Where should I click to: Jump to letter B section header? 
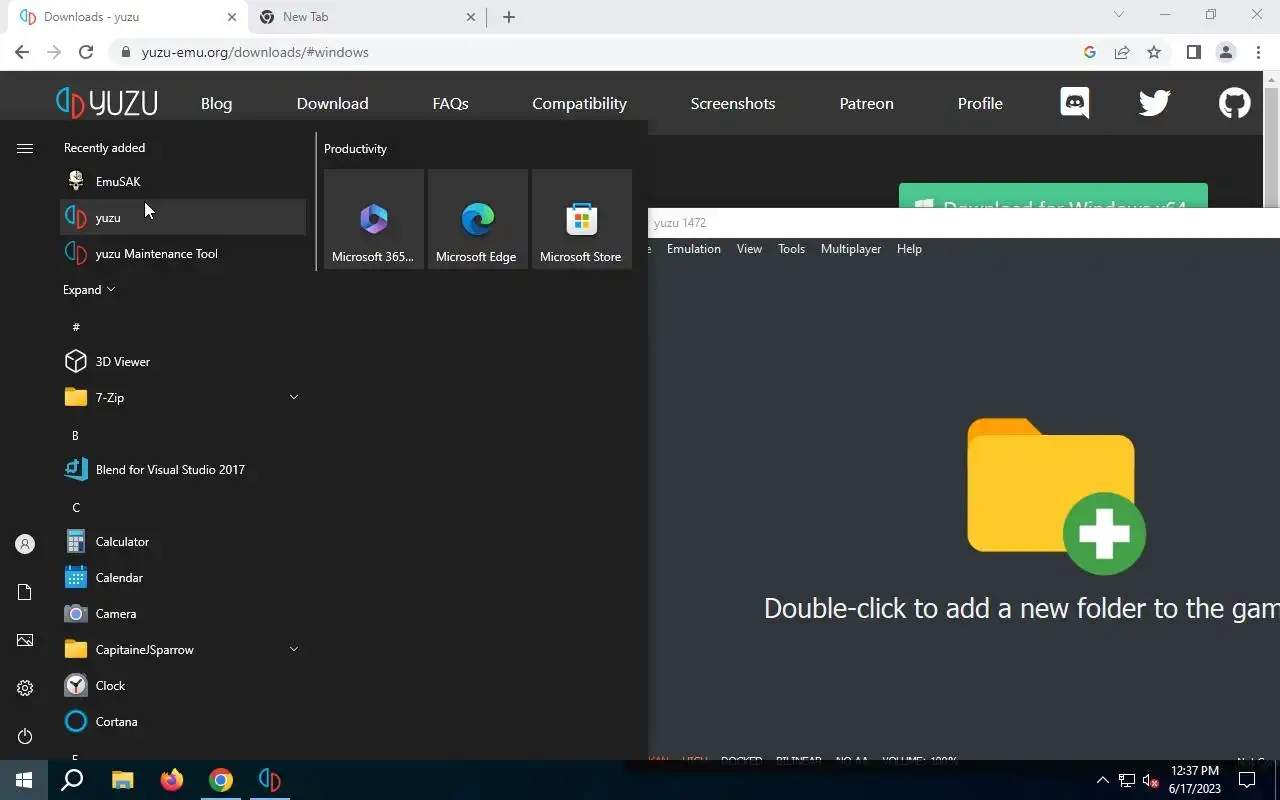(x=75, y=435)
